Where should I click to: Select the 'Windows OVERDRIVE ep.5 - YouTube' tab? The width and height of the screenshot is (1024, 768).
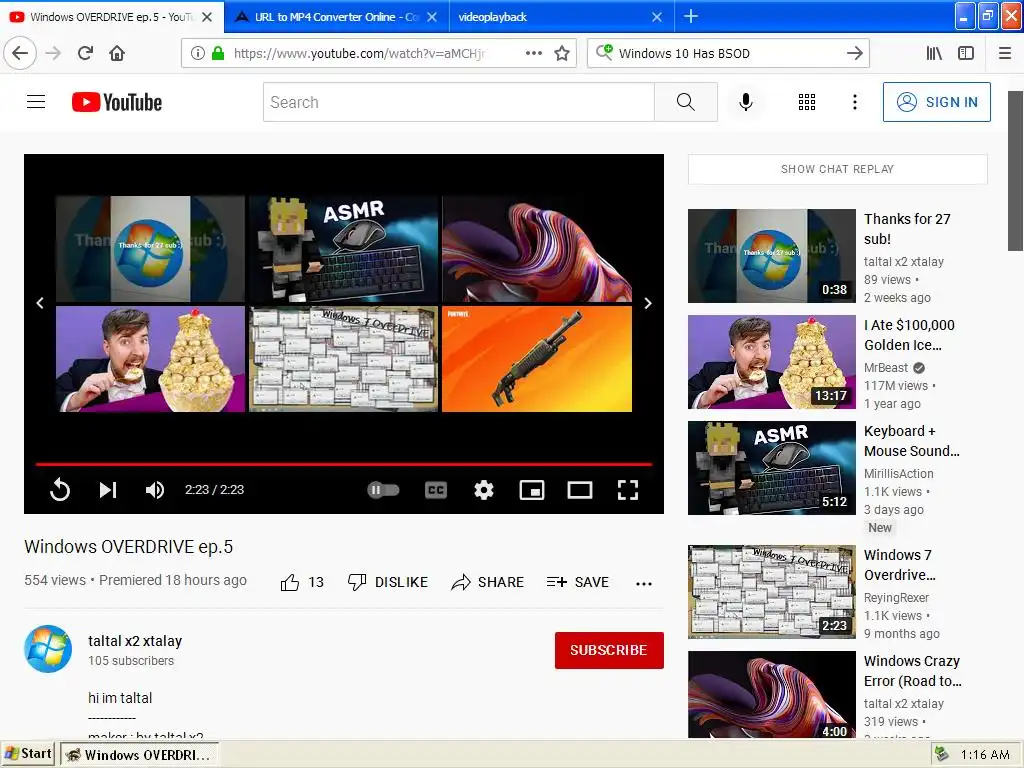click(x=111, y=17)
